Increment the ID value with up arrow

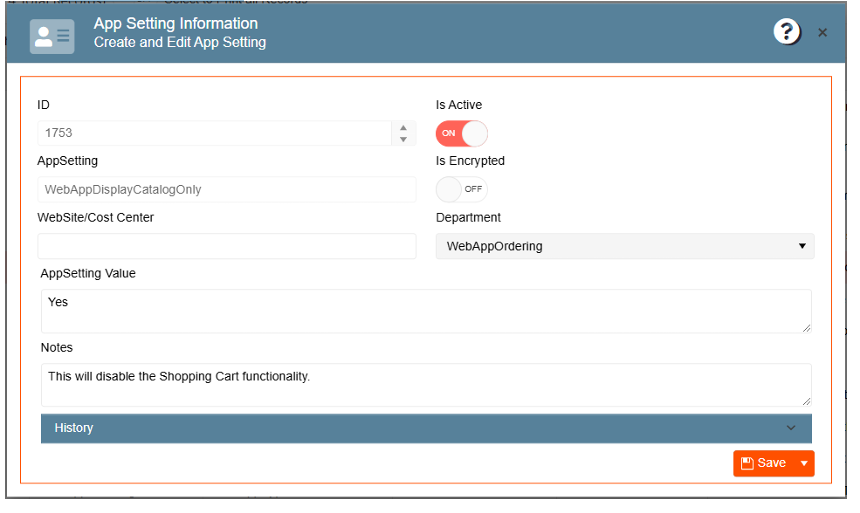(403, 127)
